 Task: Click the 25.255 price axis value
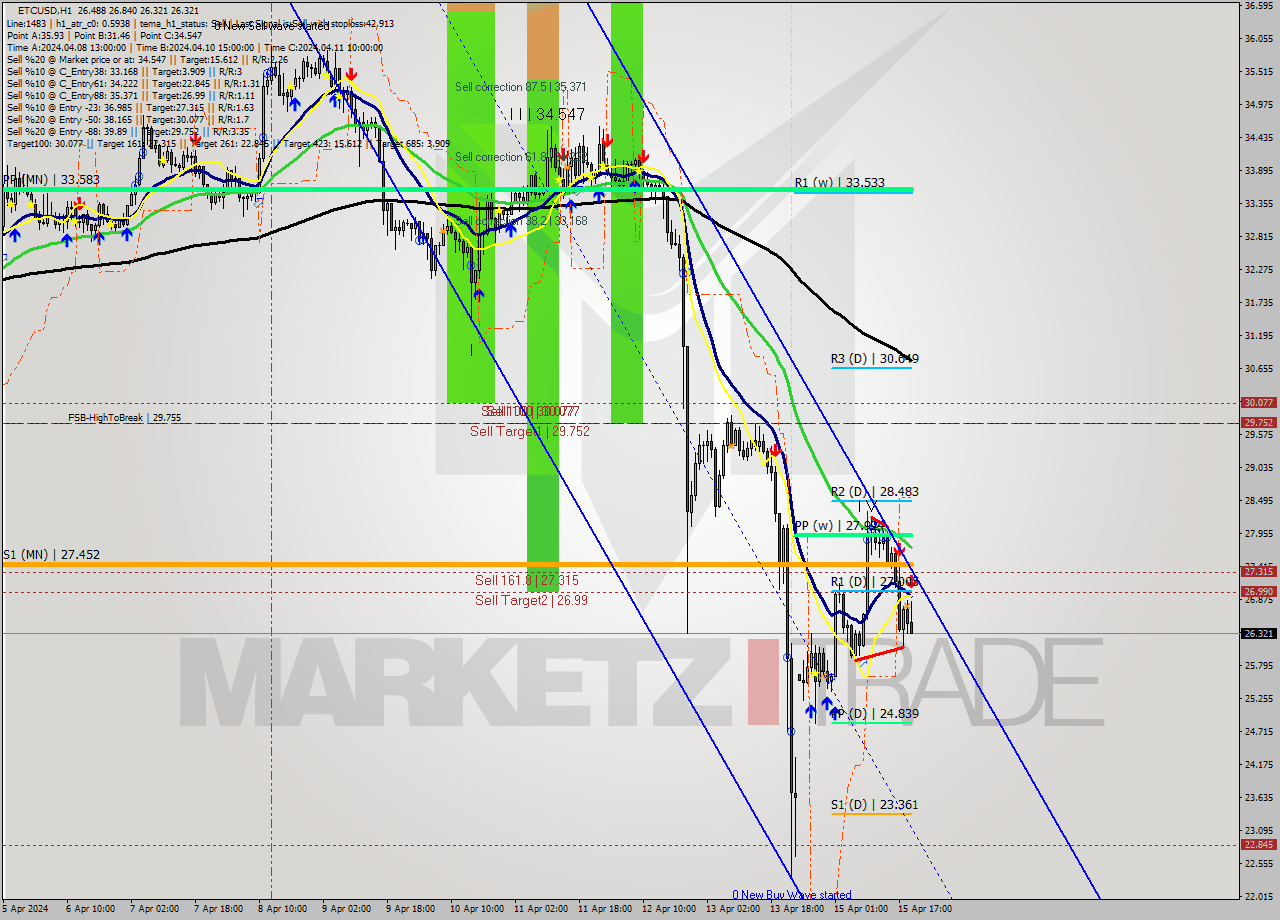(x=1258, y=698)
